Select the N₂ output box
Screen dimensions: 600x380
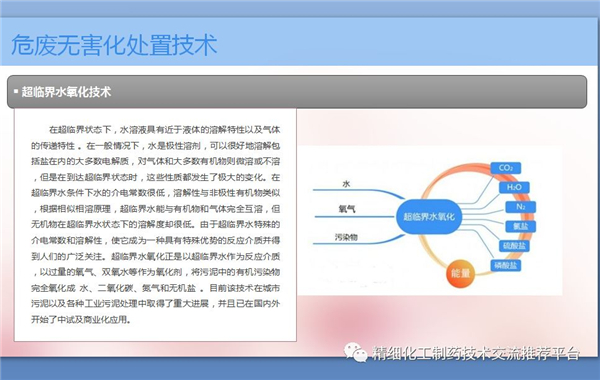coord(520,207)
